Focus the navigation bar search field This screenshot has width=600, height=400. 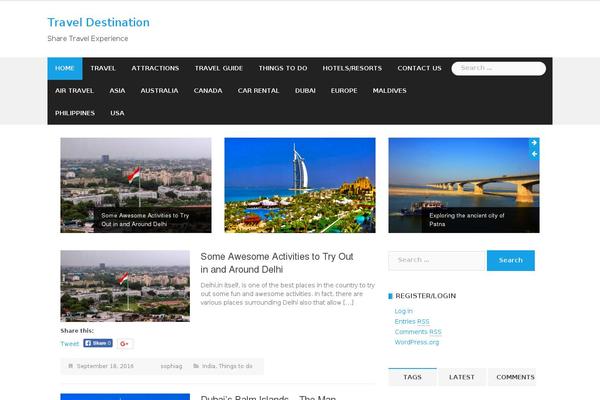498,68
